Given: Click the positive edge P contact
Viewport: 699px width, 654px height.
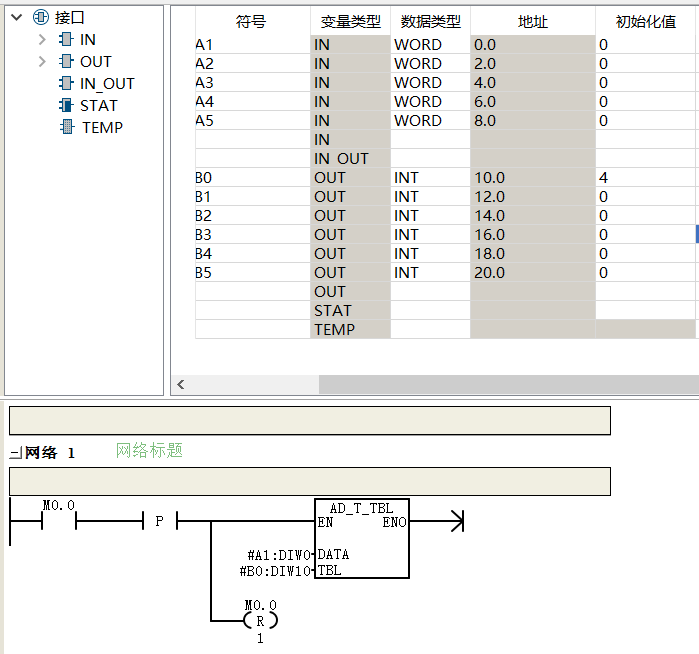Looking at the screenshot, I should pyautogui.click(x=160, y=521).
